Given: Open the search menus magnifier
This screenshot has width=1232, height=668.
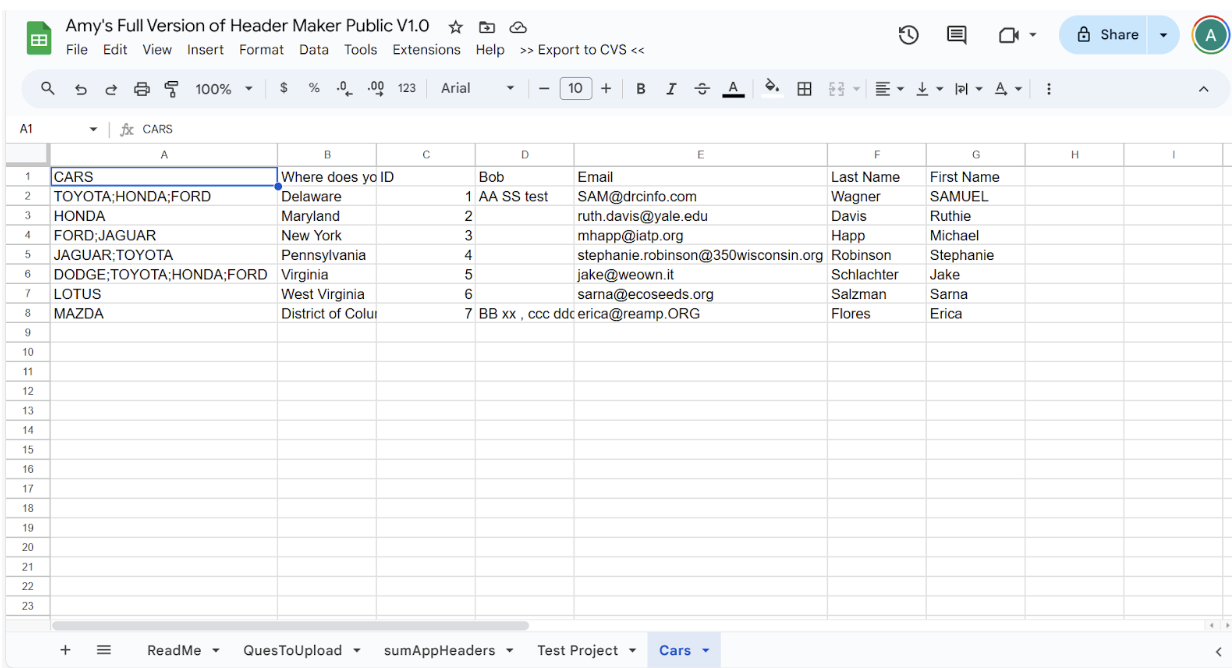Looking at the screenshot, I should coord(48,89).
